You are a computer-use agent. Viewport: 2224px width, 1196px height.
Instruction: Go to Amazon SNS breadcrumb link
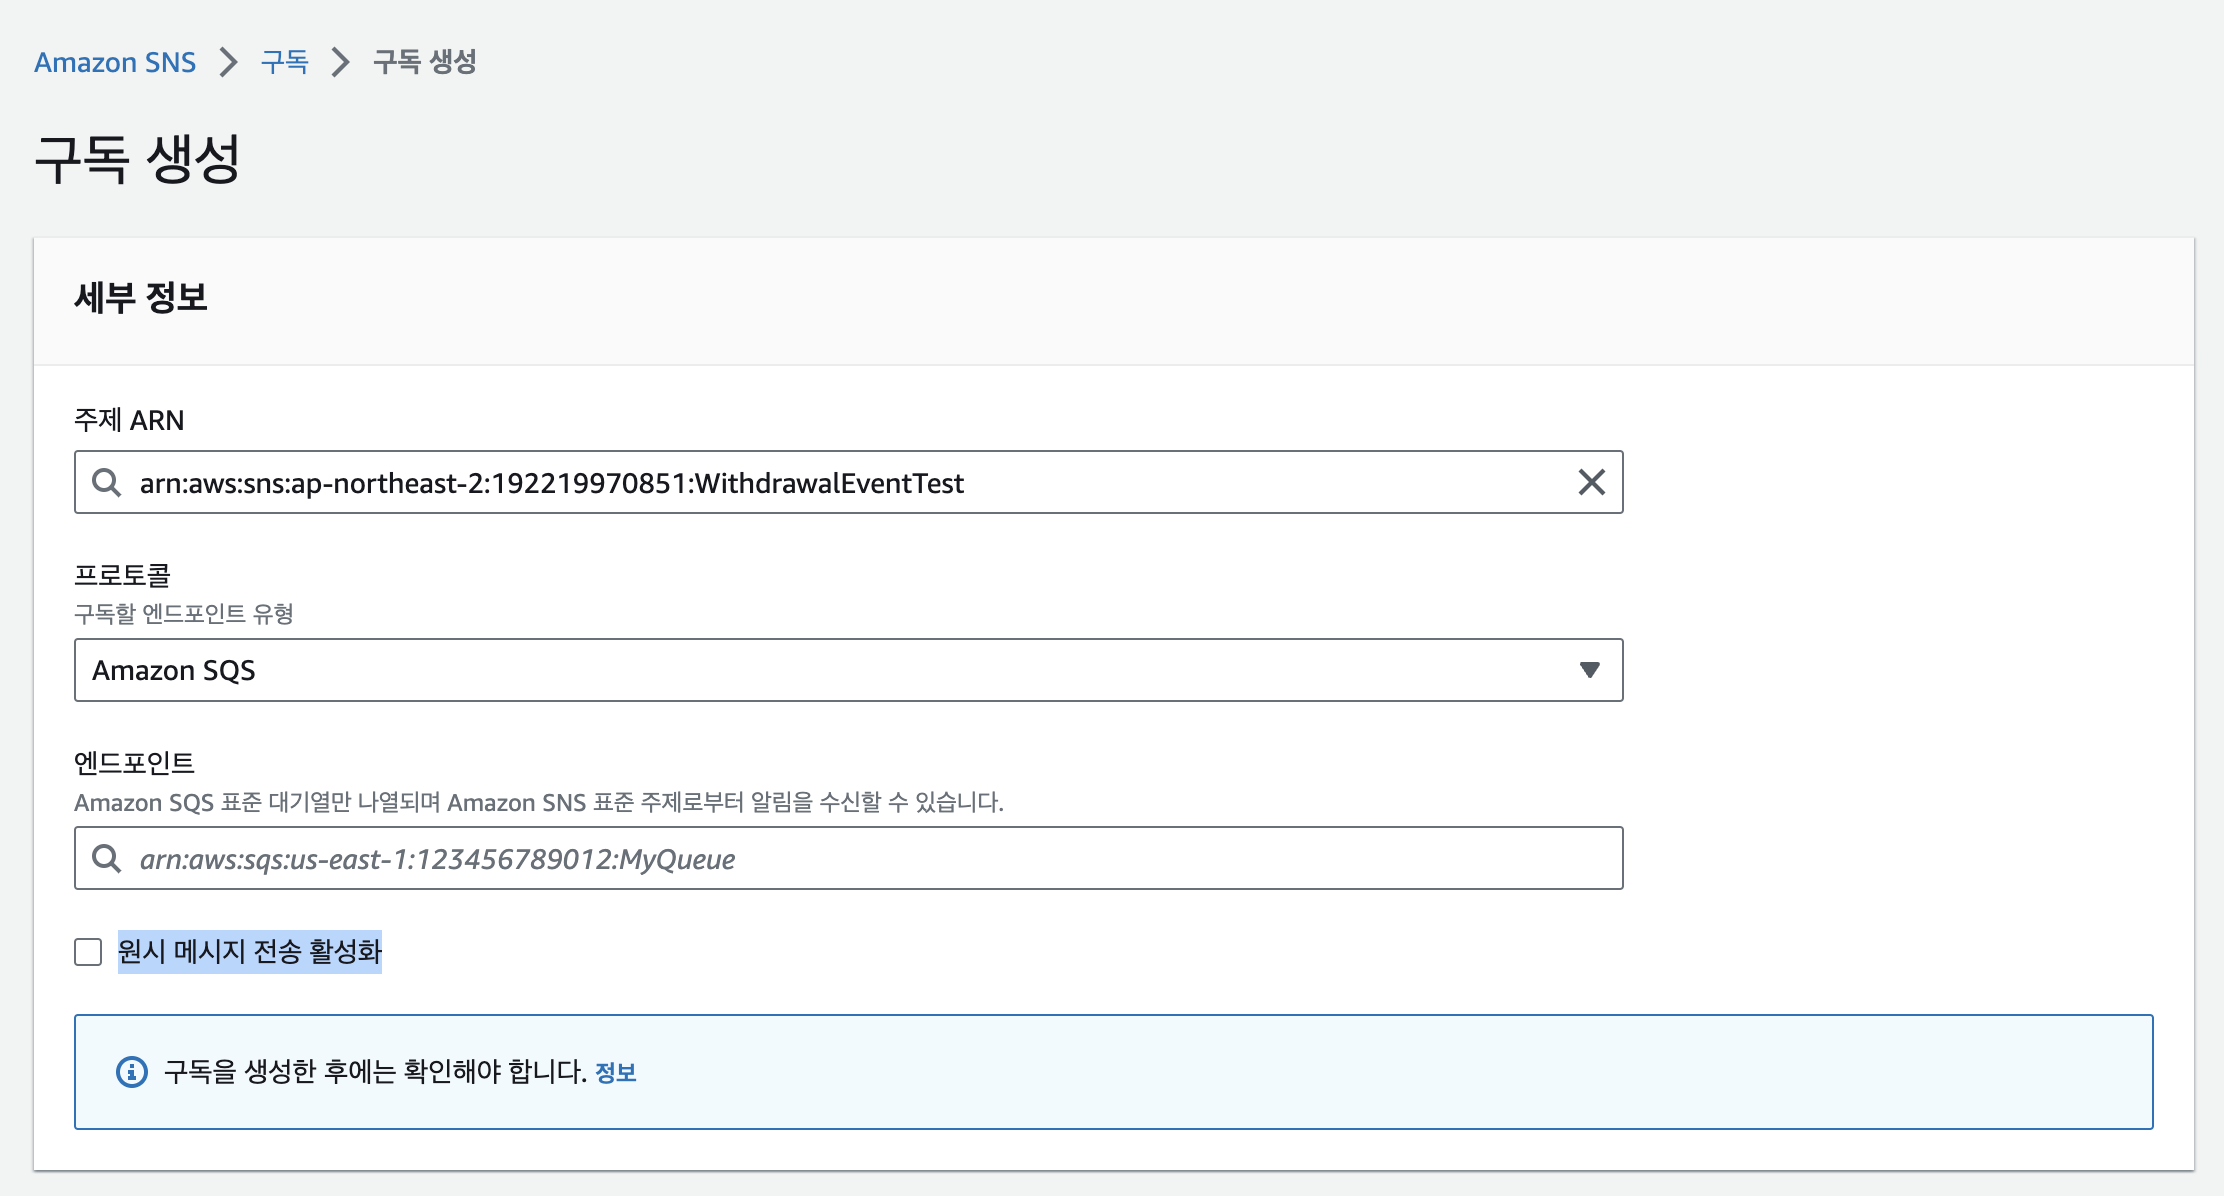click(115, 62)
